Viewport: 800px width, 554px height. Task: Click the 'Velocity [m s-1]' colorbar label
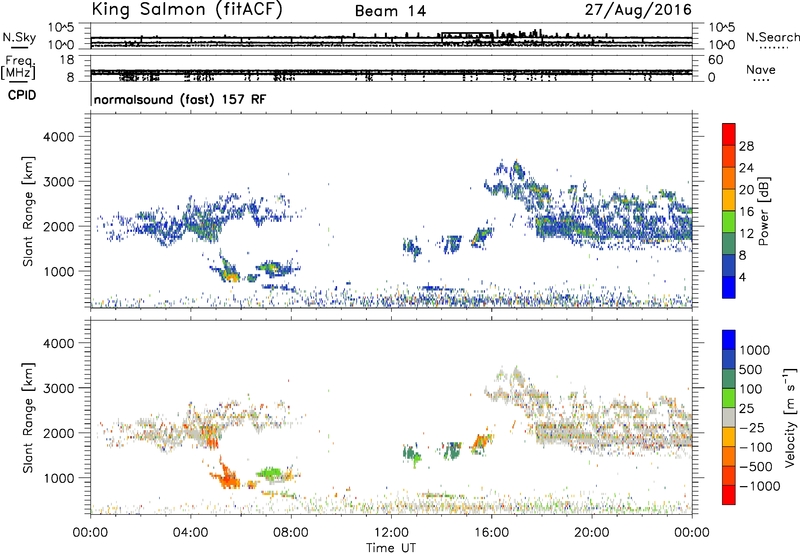pyautogui.click(x=790, y=417)
